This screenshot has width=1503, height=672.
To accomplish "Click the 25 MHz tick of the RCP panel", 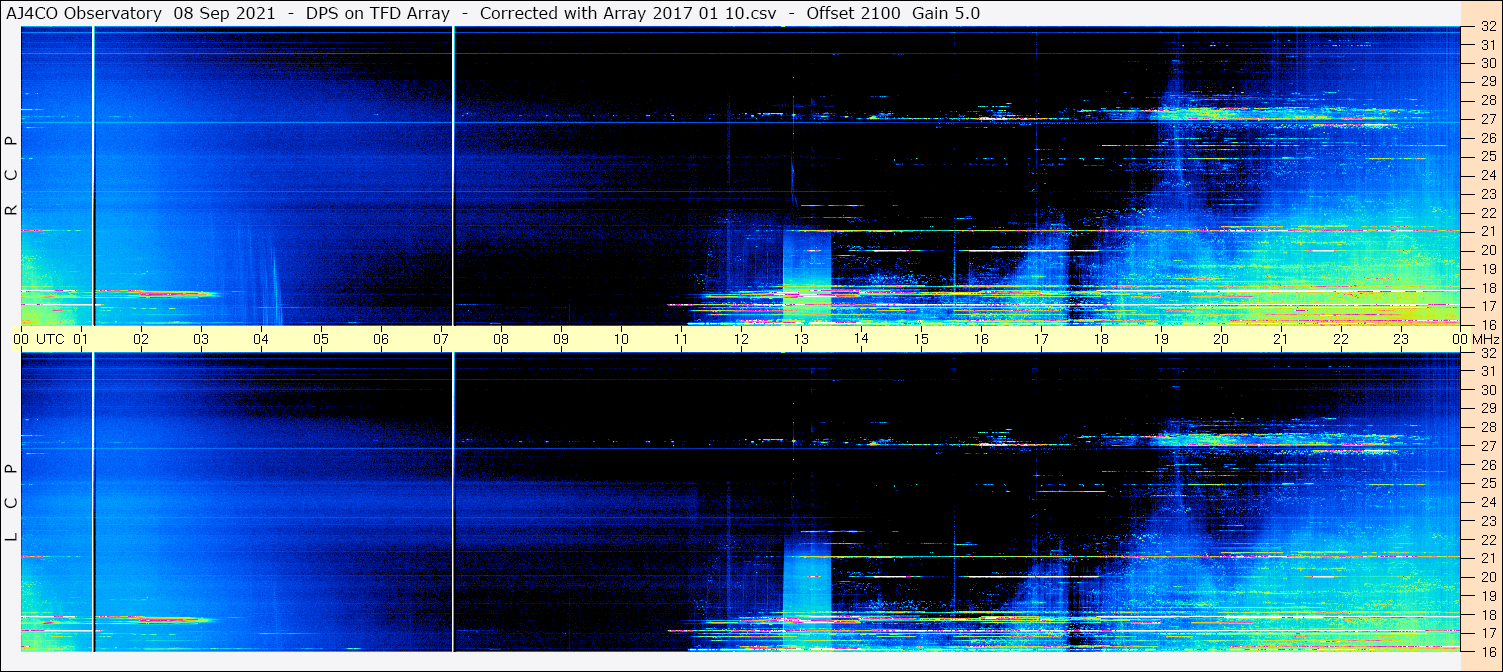I will pos(1487,157).
